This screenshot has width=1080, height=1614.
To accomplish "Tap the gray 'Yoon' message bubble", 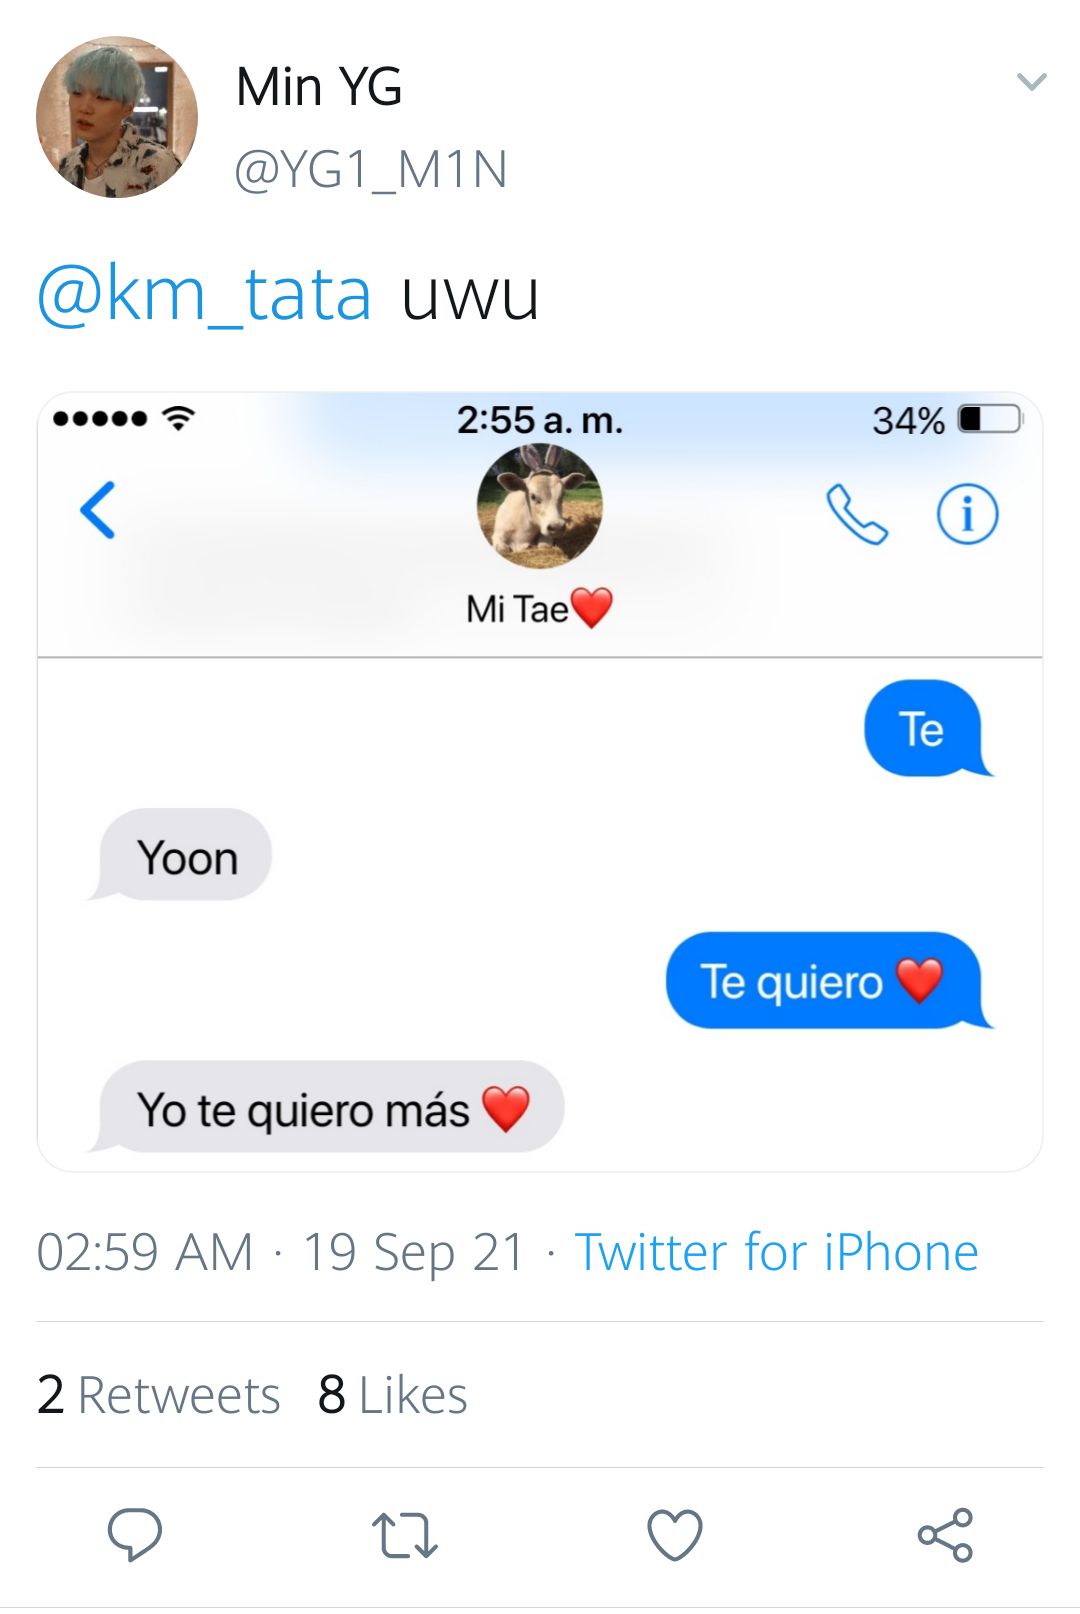I will (x=180, y=855).
